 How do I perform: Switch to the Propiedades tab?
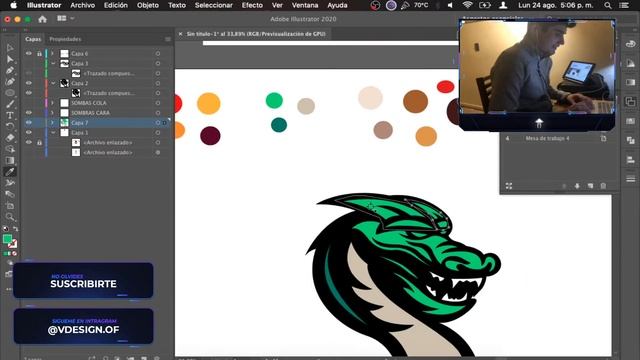pyautogui.click(x=65, y=39)
